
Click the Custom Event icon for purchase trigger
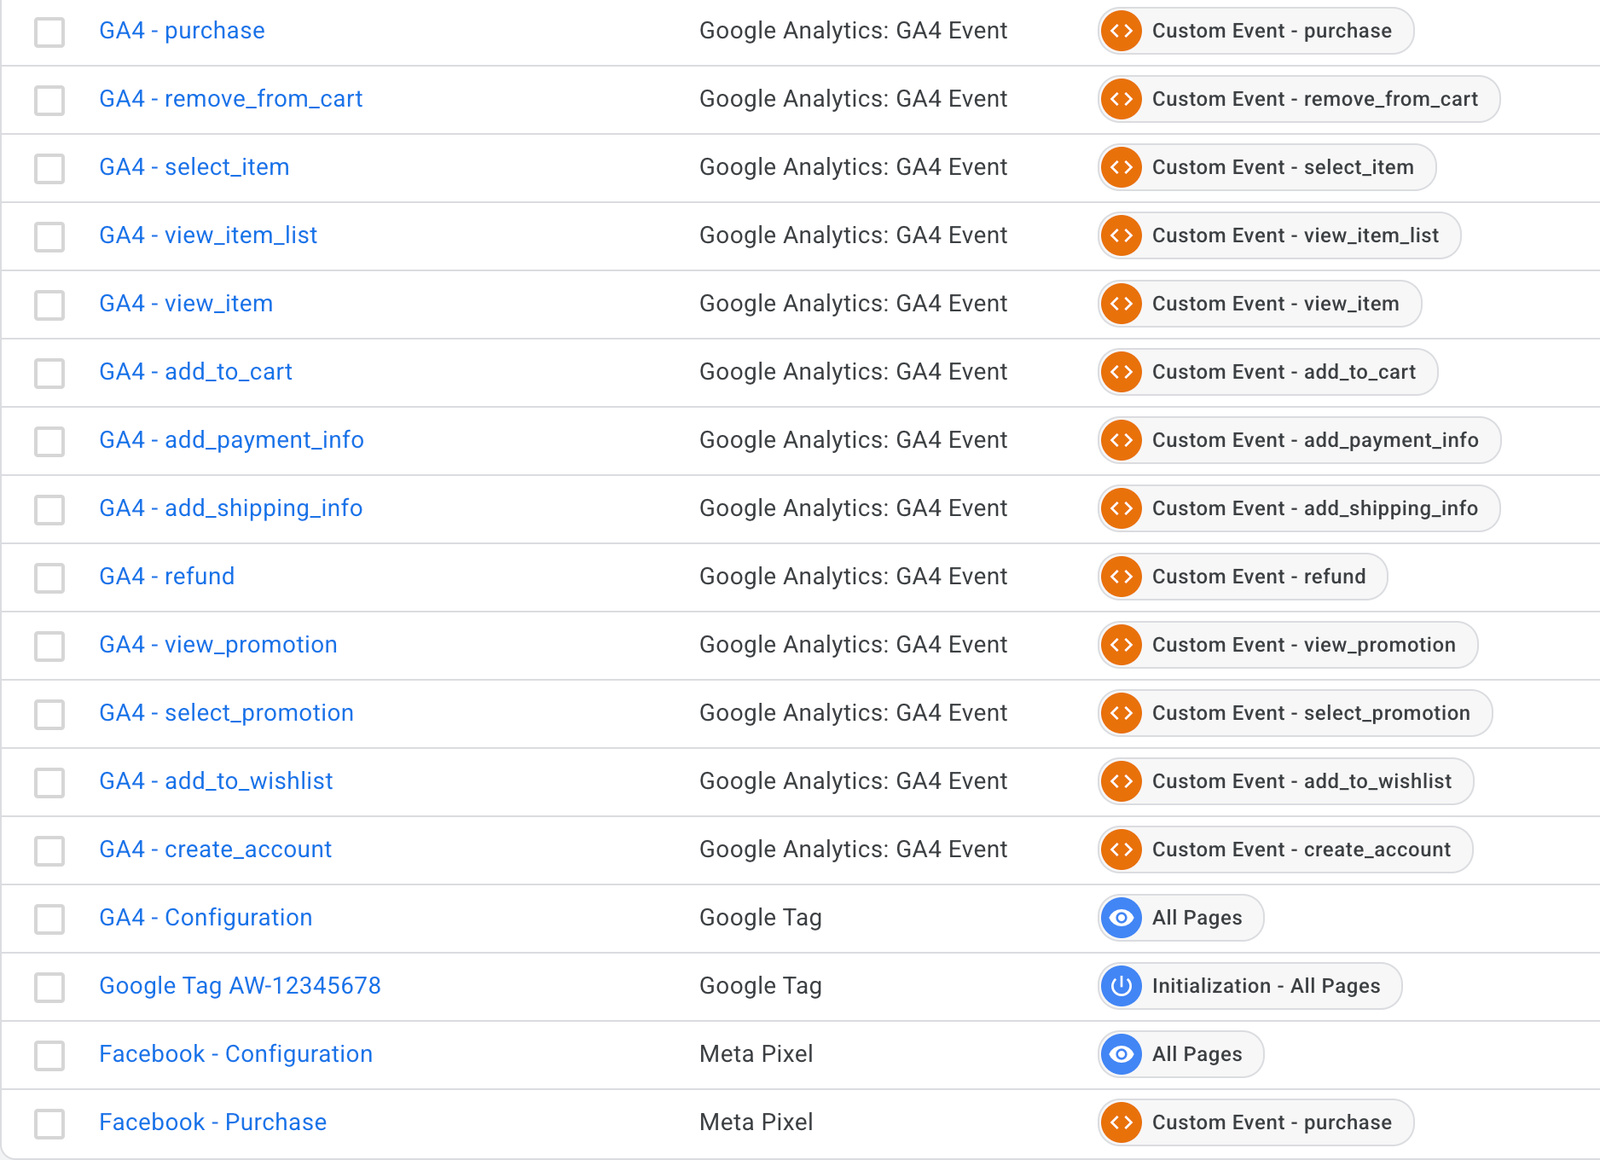coord(1122,31)
